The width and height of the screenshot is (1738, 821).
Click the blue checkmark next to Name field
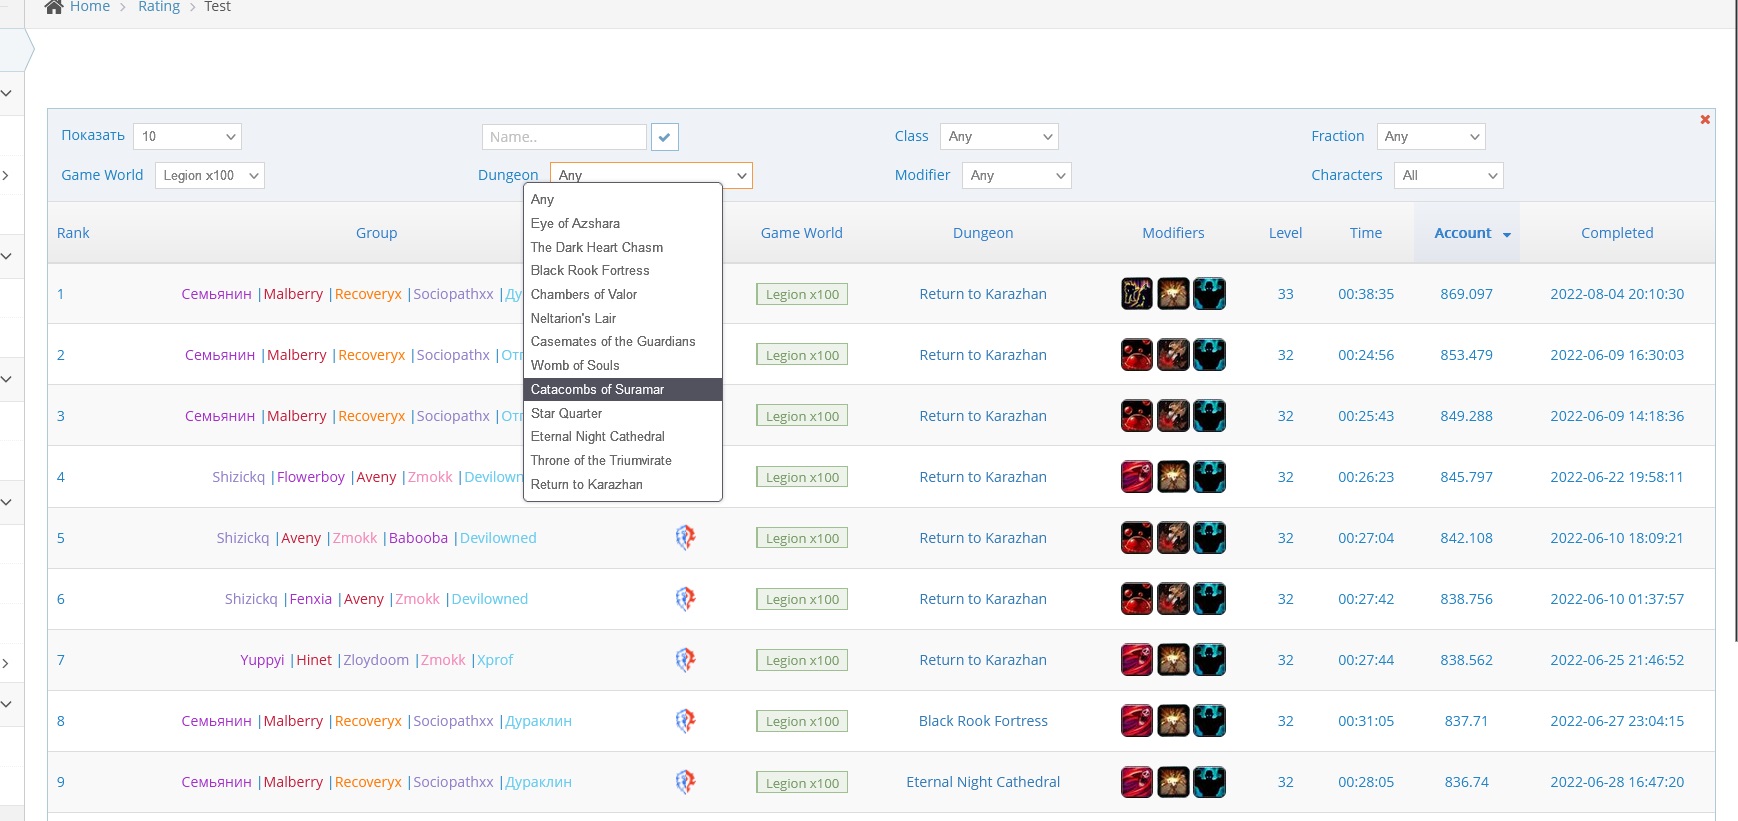664,137
